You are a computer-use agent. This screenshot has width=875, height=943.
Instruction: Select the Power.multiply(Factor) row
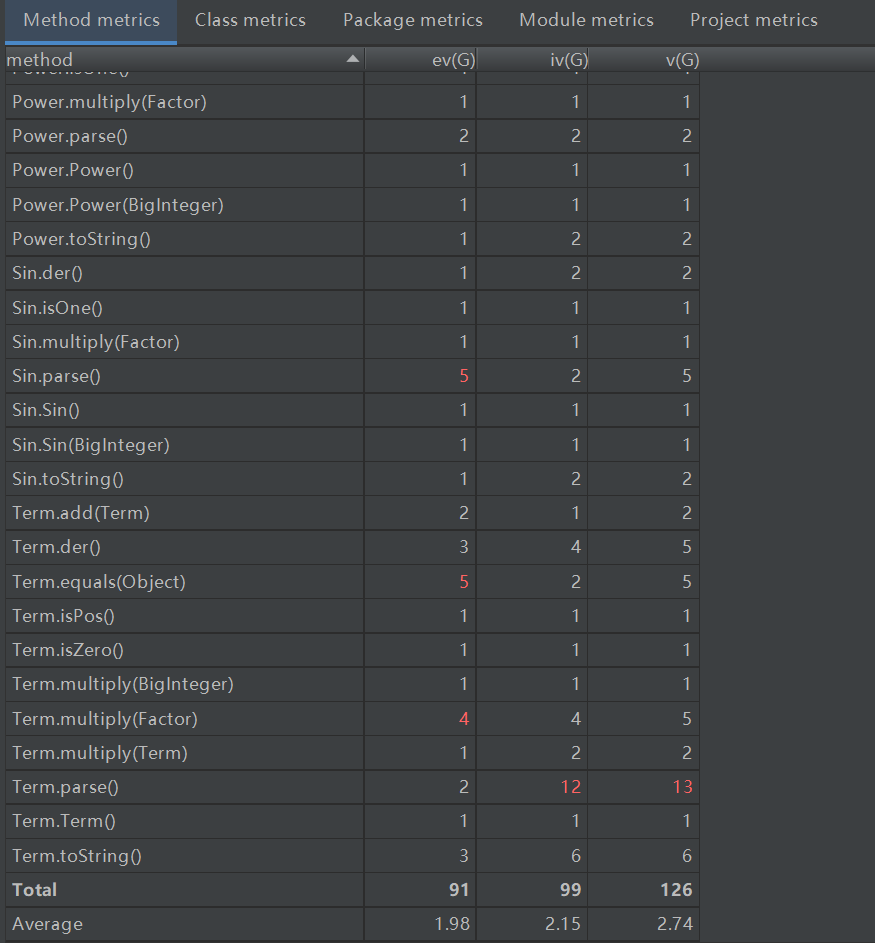[352, 102]
